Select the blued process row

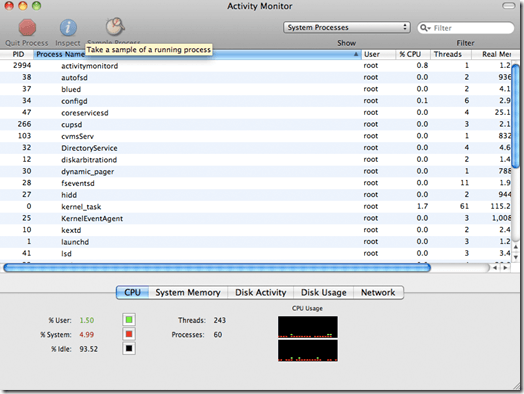(256, 89)
